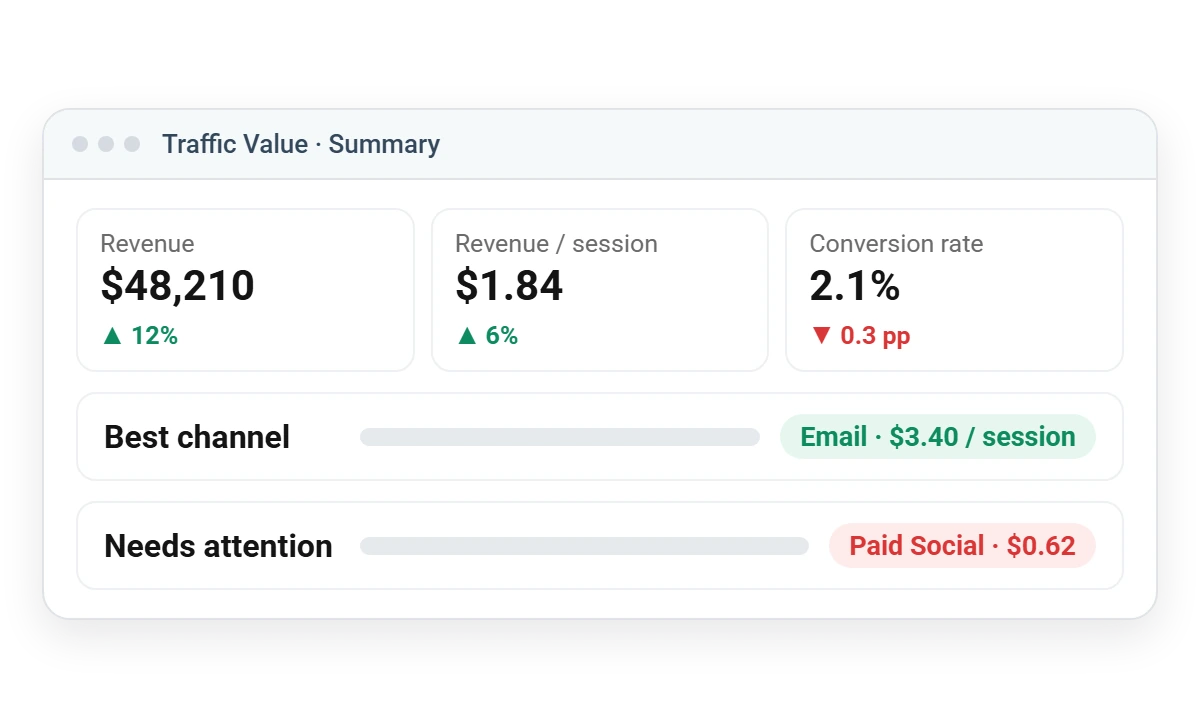Select the Best channel row label
Viewport: 1200px width, 728px height.
click(x=197, y=437)
